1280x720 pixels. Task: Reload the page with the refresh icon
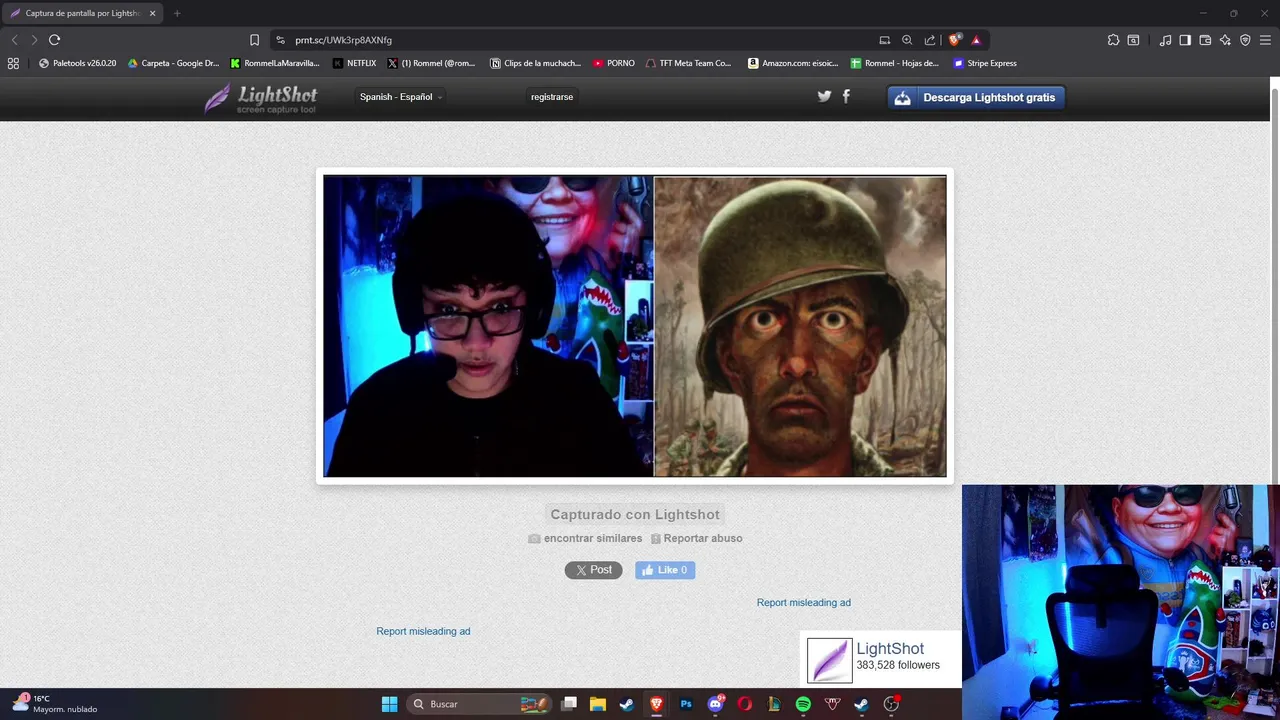pyautogui.click(x=54, y=40)
